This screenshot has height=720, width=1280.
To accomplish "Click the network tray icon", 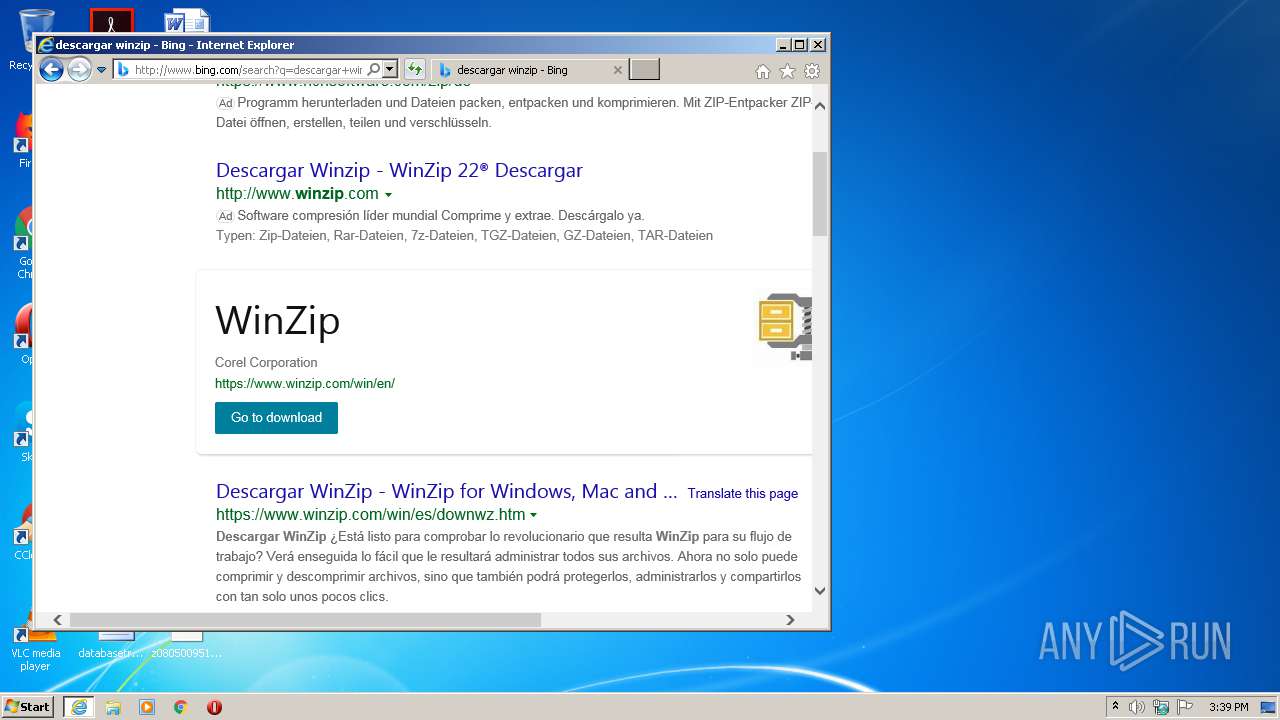I will point(1161,707).
